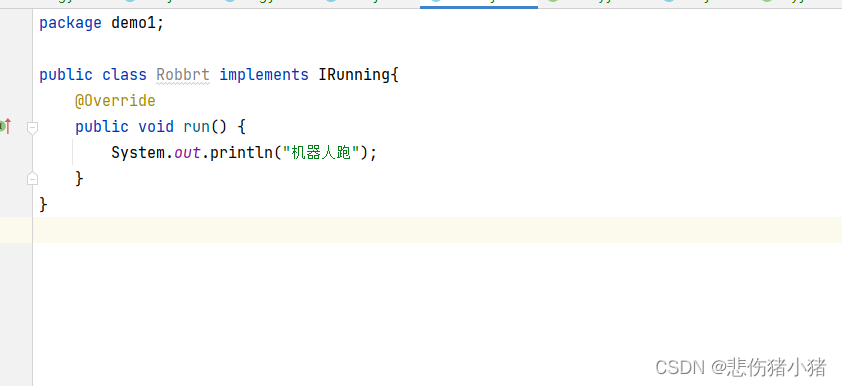Click the package demo1 declaration

(101, 23)
